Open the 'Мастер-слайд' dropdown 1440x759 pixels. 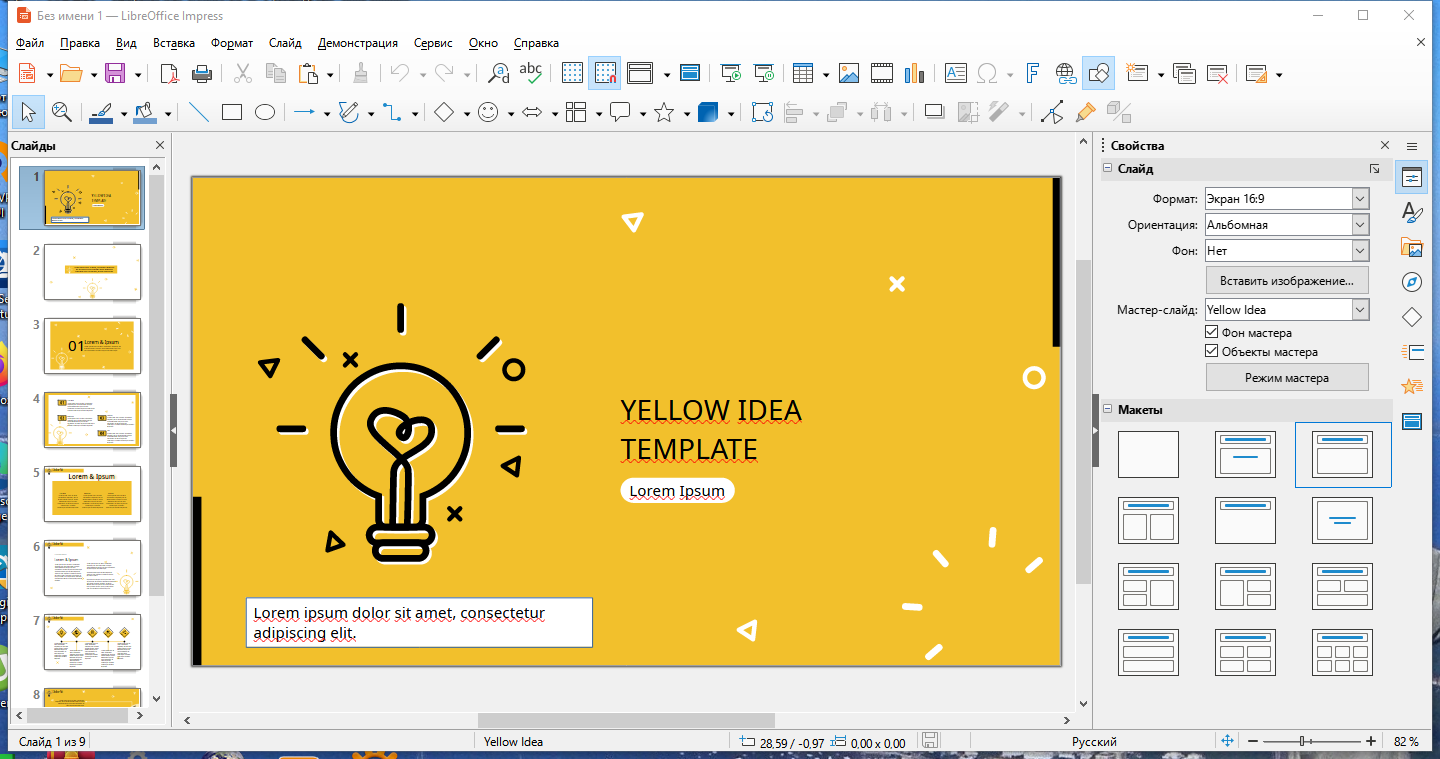tap(1286, 310)
